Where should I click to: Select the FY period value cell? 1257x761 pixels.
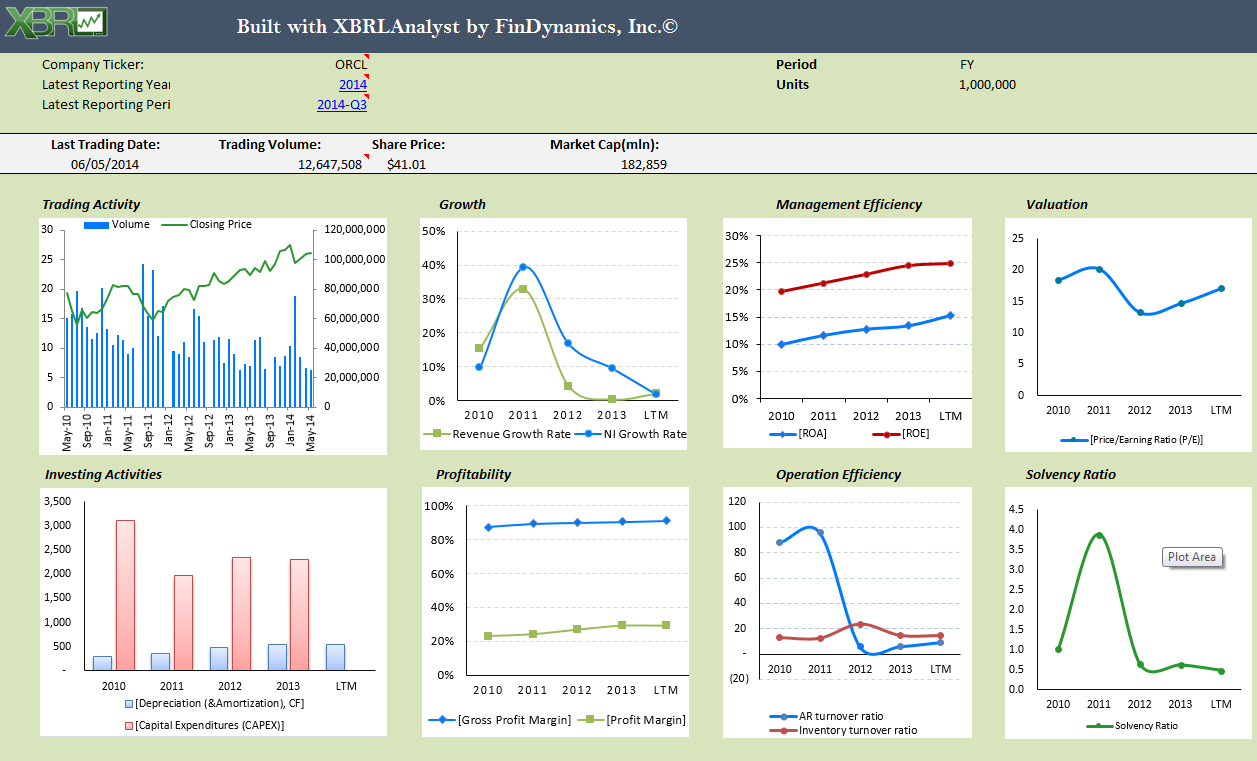click(x=967, y=65)
